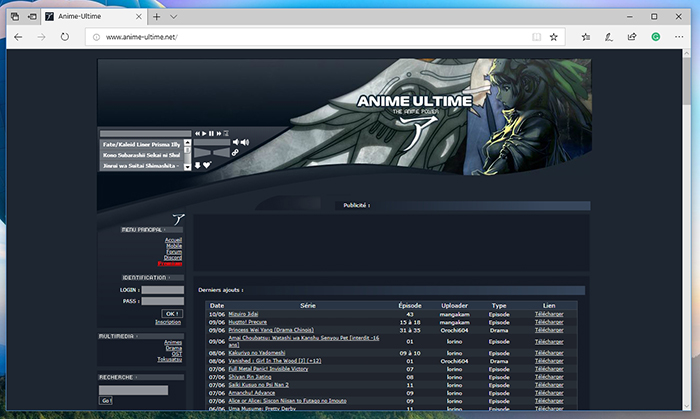
Task: Open the Kakuriyo no Yadomeshi link
Action: point(257,353)
